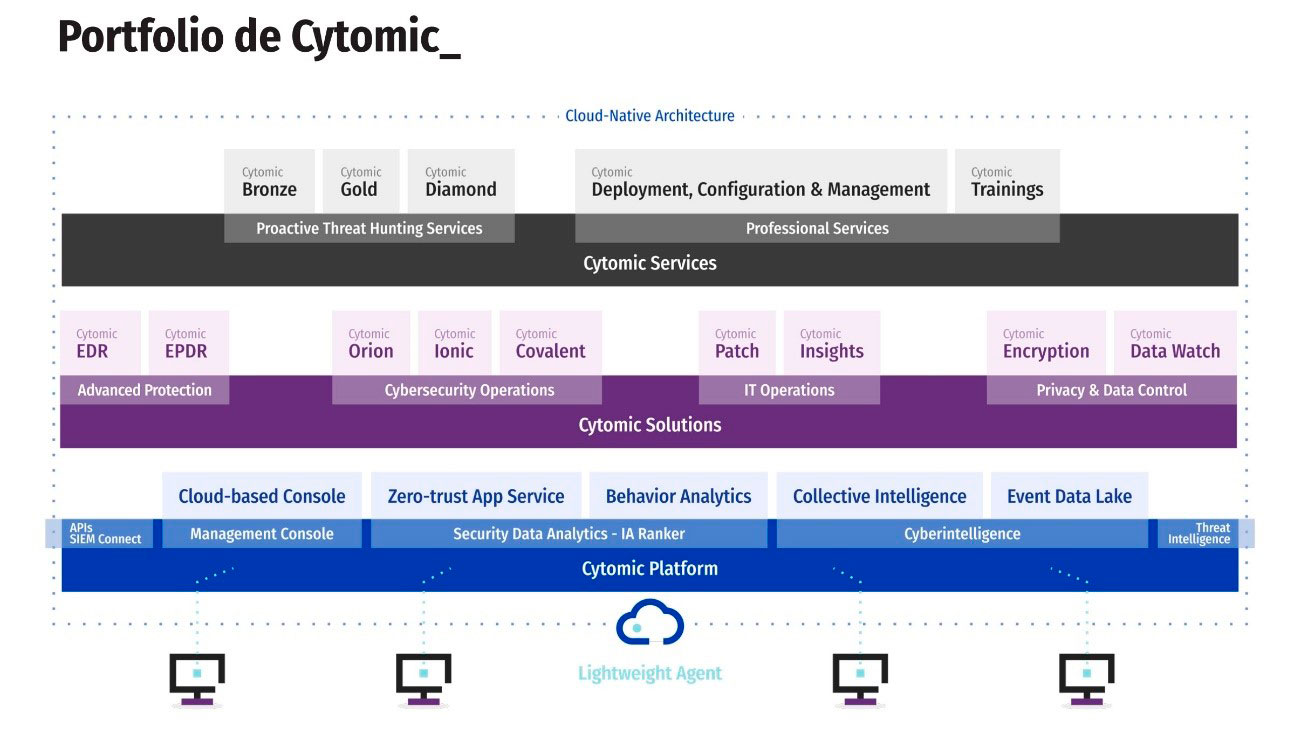Screen dimensions: 1301x755
Task: Click the Threat Intelligence label
Action: pos(1198,534)
